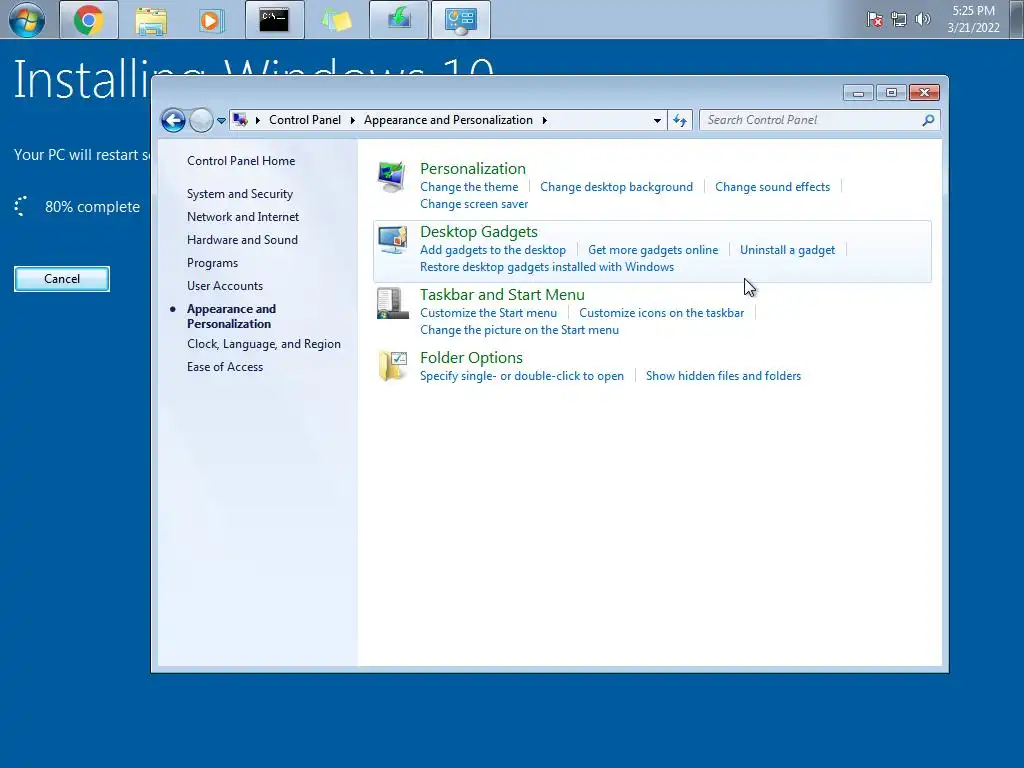Image resolution: width=1024 pixels, height=768 pixels.
Task: Select Appearance and Personalization in sidebar
Action: 231,316
